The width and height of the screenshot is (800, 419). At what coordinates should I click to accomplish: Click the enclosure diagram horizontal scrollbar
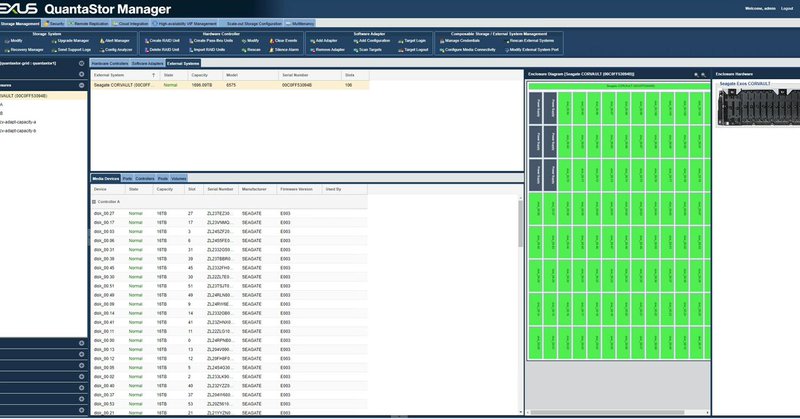pyautogui.click(x=607, y=412)
